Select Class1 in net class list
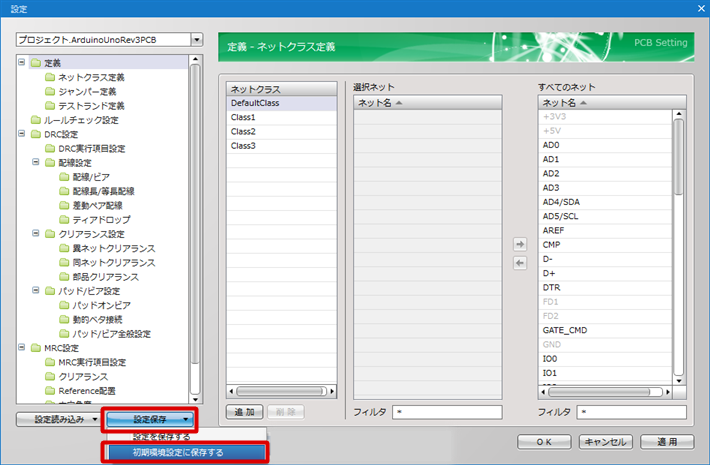 [x=282, y=117]
